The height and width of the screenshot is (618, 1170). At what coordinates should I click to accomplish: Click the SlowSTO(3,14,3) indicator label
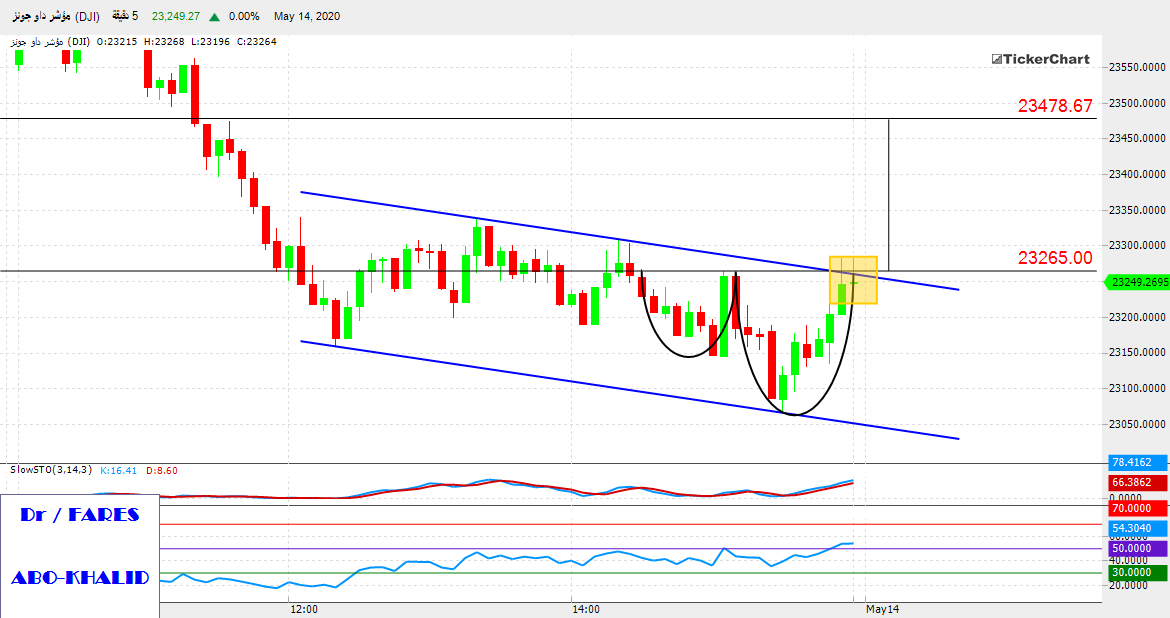pyautogui.click(x=51, y=470)
